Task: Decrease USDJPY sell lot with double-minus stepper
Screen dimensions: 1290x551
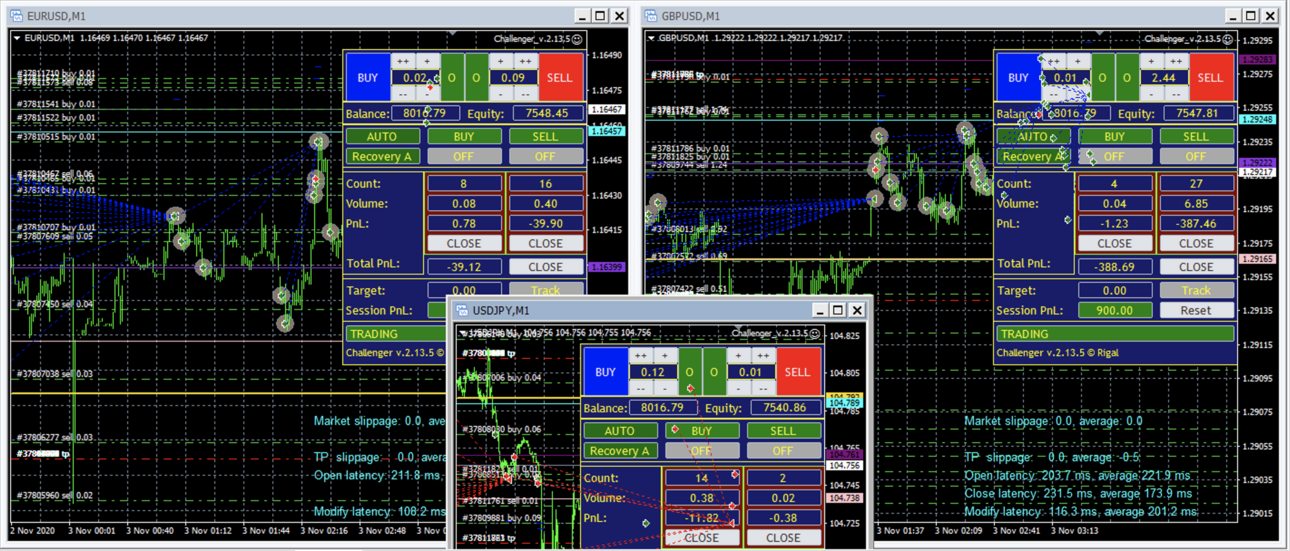Action: (762, 388)
